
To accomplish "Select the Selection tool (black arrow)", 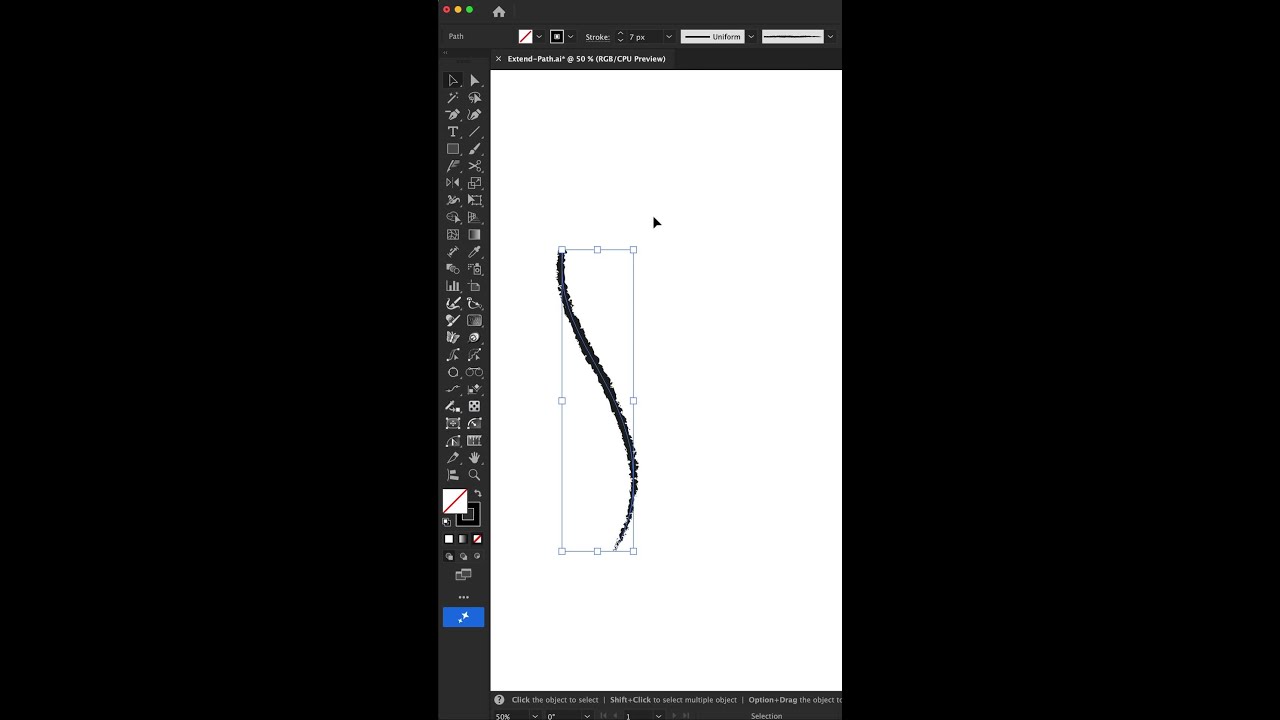I will tap(453, 80).
